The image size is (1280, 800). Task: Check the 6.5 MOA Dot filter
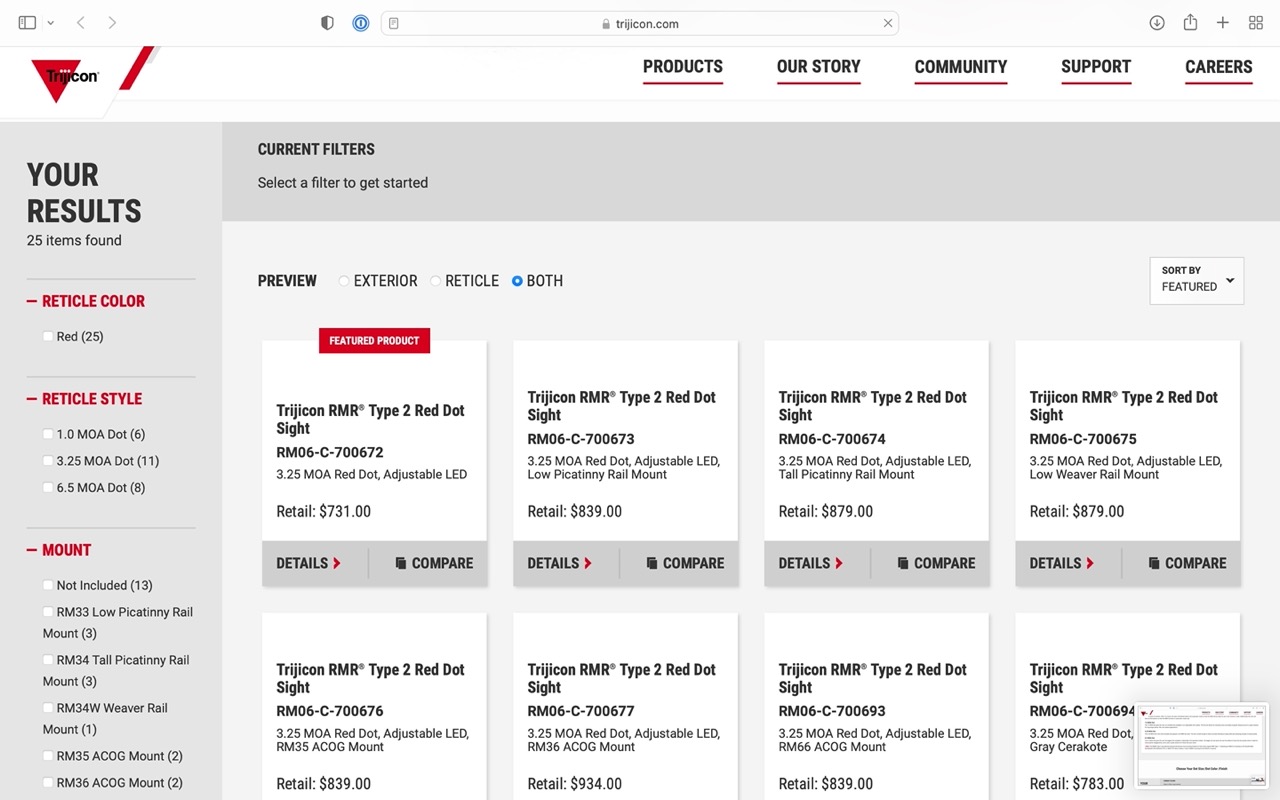(48, 488)
